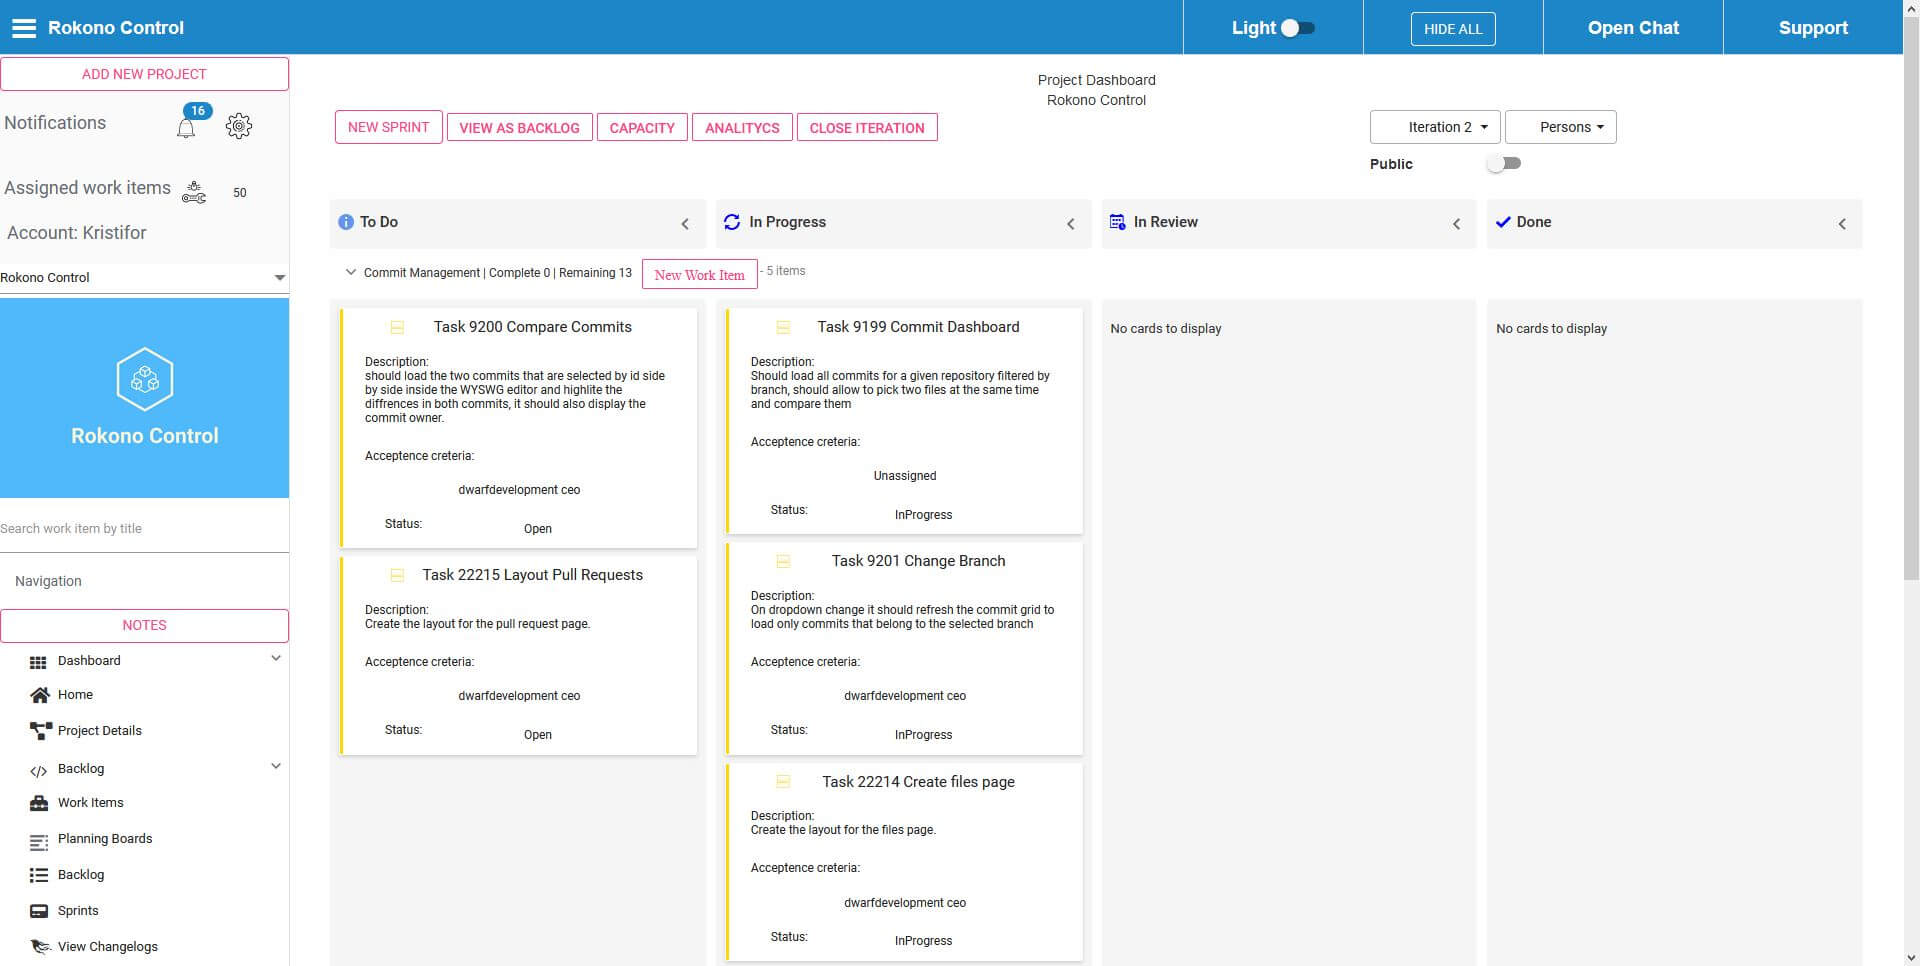This screenshot has width=1920, height=966.
Task: Click ADD NEW PROJECT button
Action: [x=144, y=74]
